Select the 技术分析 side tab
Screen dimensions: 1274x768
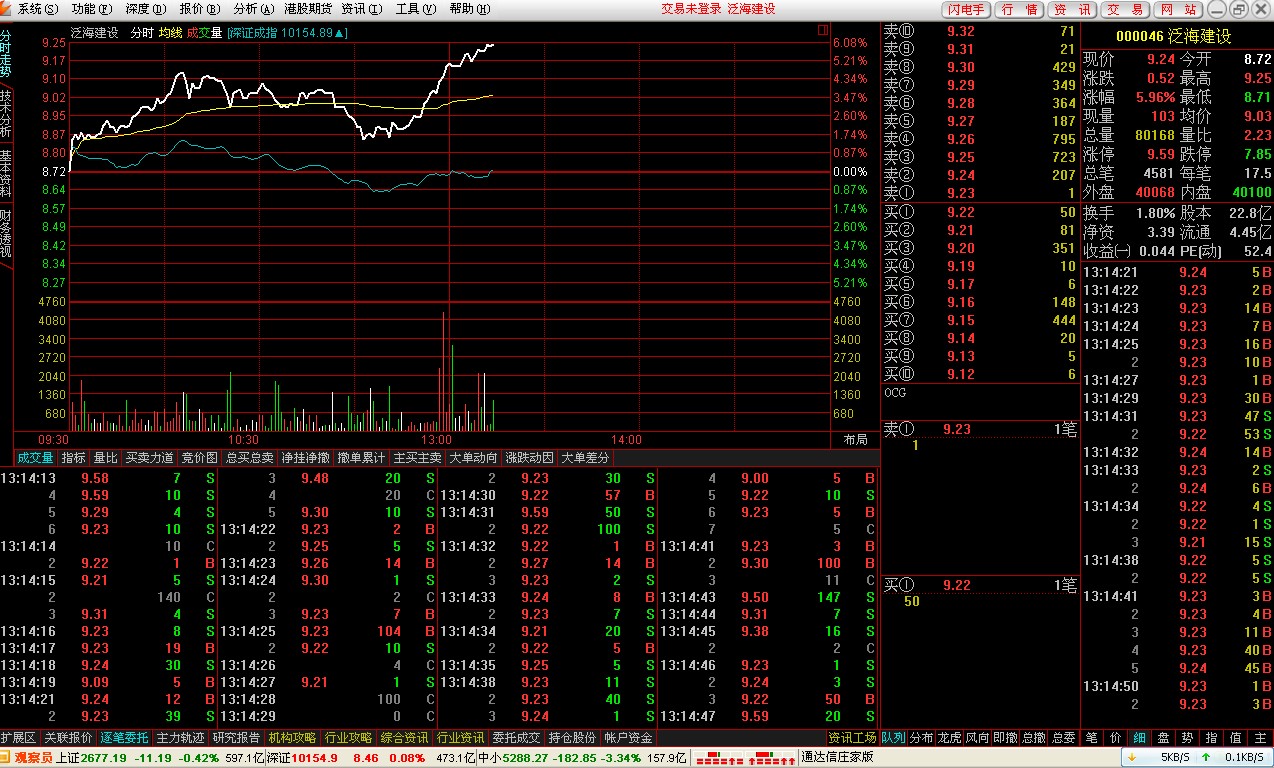click(6, 114)
